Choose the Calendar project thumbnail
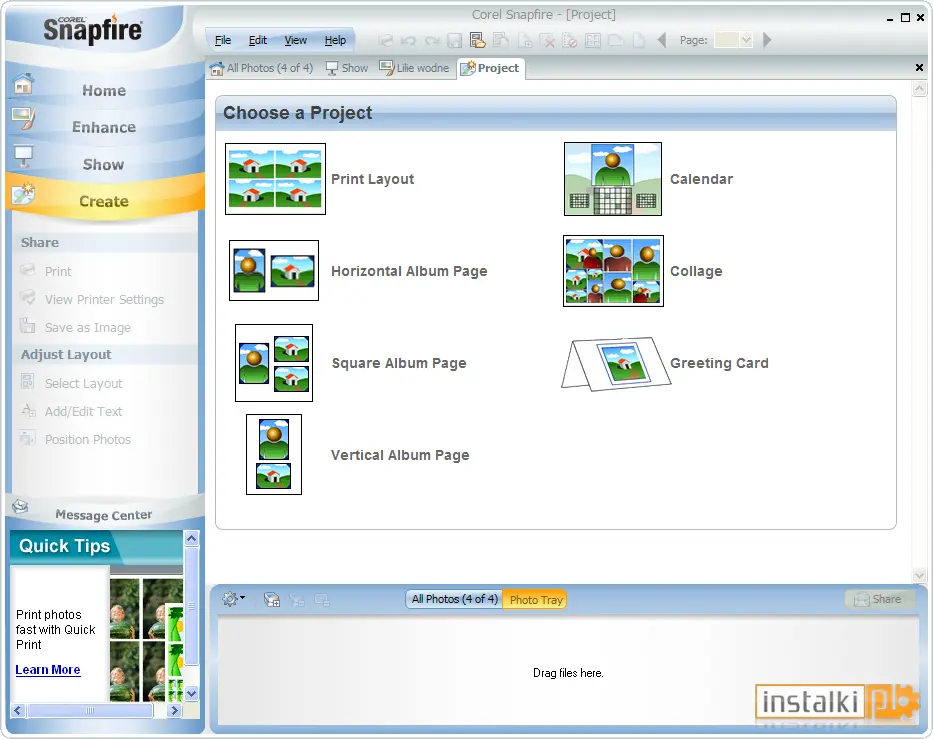Viewport: 933px width, 739px height. 613,179
